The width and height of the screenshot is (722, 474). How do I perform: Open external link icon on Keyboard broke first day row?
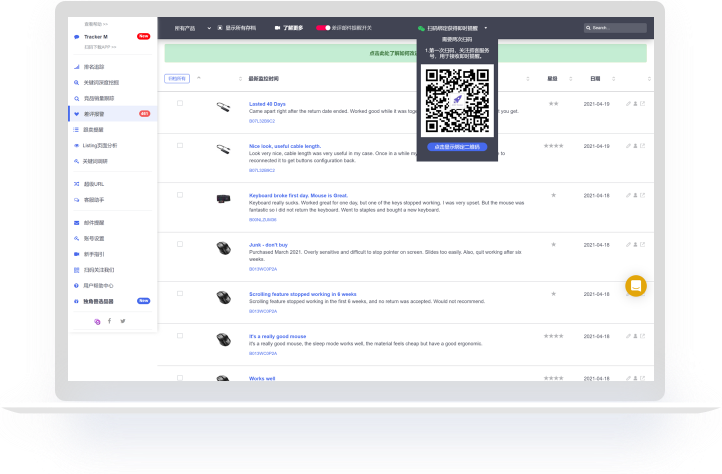(x=642, y=195)
